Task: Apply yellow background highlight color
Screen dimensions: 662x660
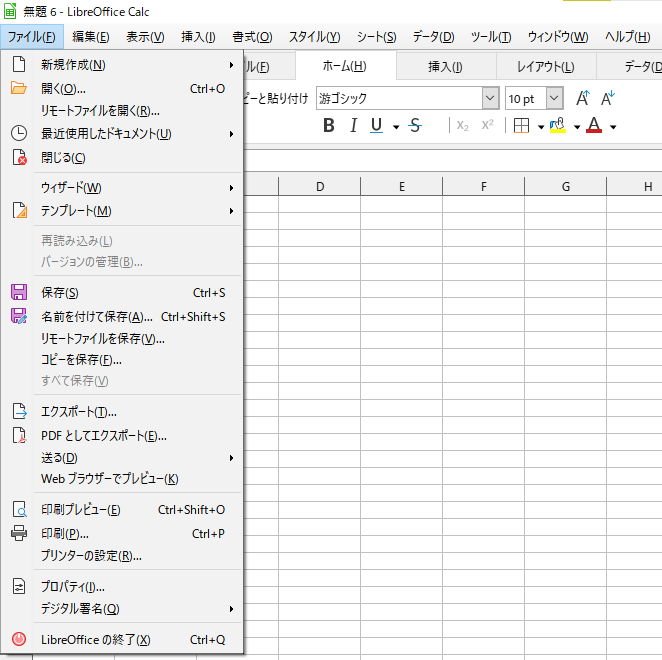Action: 558,125
